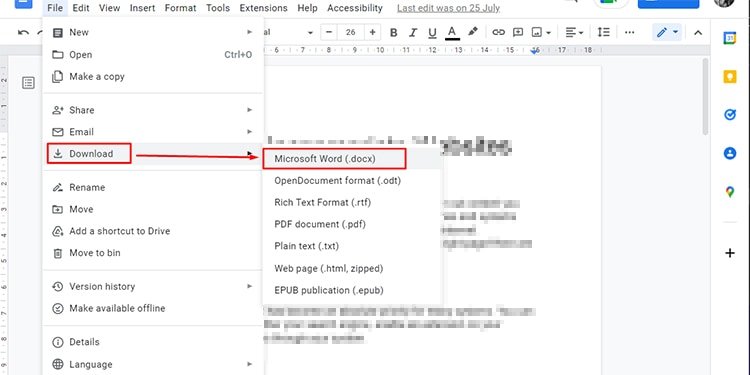750x375 pixels.
Task: Open the Format menu
Action: [x=180, y=8]
